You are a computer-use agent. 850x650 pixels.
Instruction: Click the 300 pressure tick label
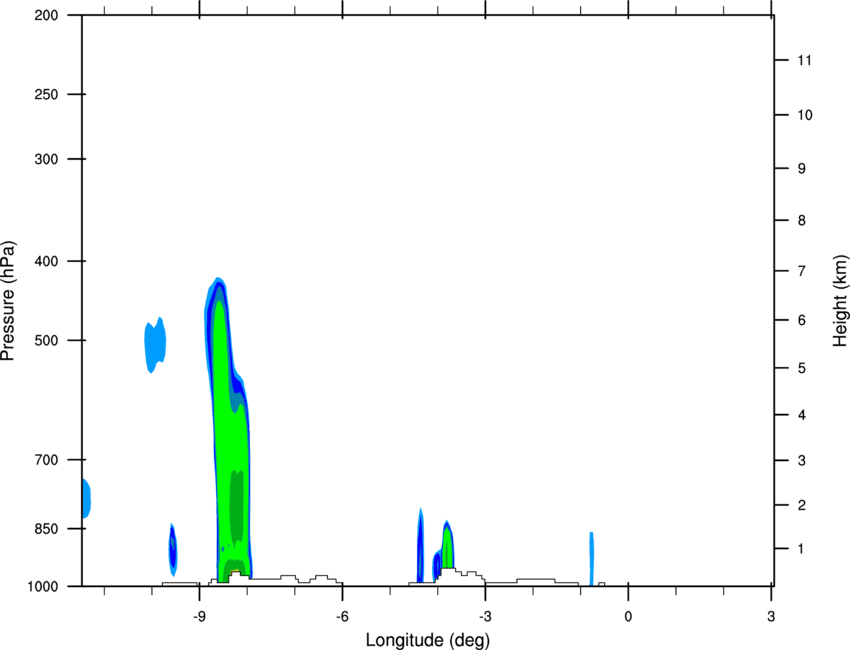pos(46,159)
